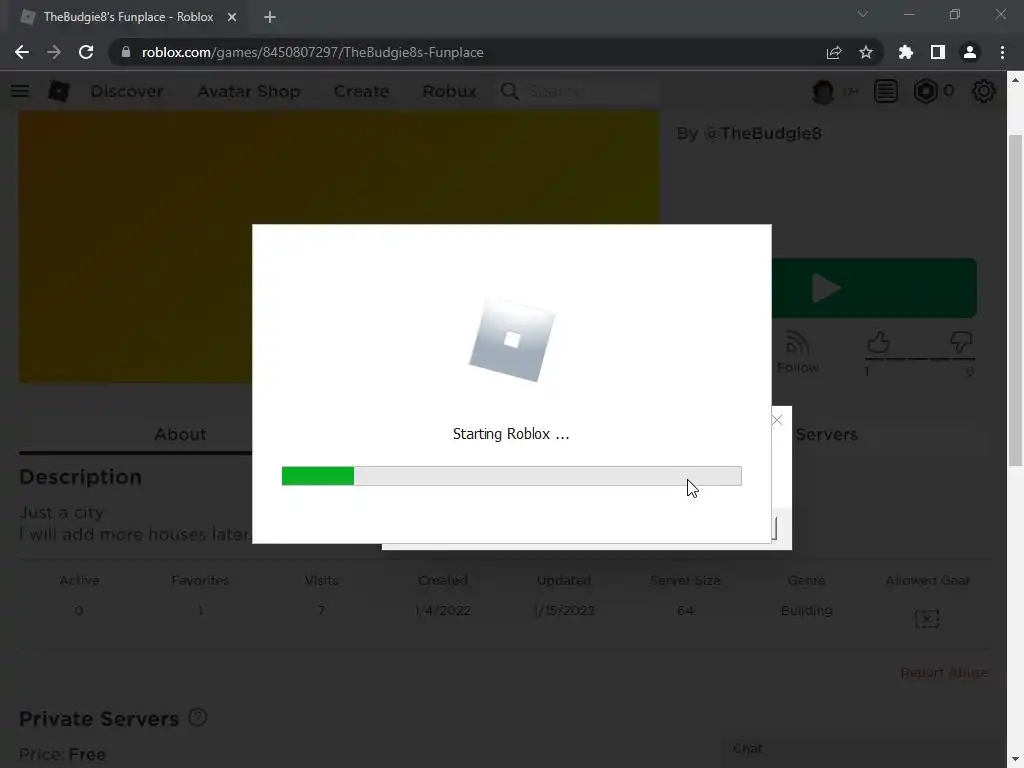
Task: Open the Discover menu item
Action: click(127, 91)
